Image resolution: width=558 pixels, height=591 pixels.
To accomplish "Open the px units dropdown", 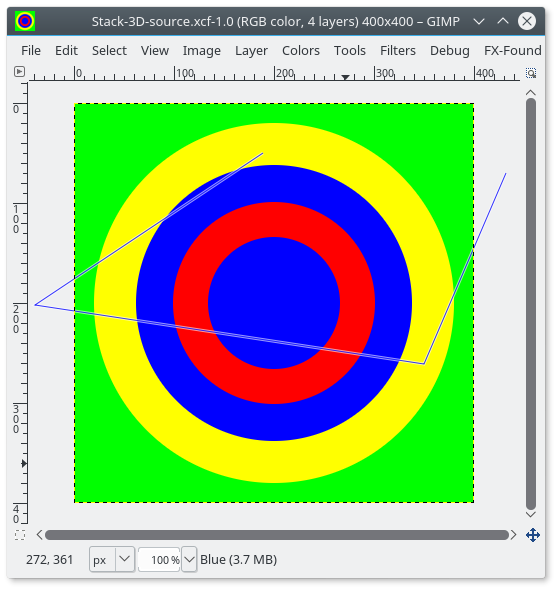I will 112,559.
